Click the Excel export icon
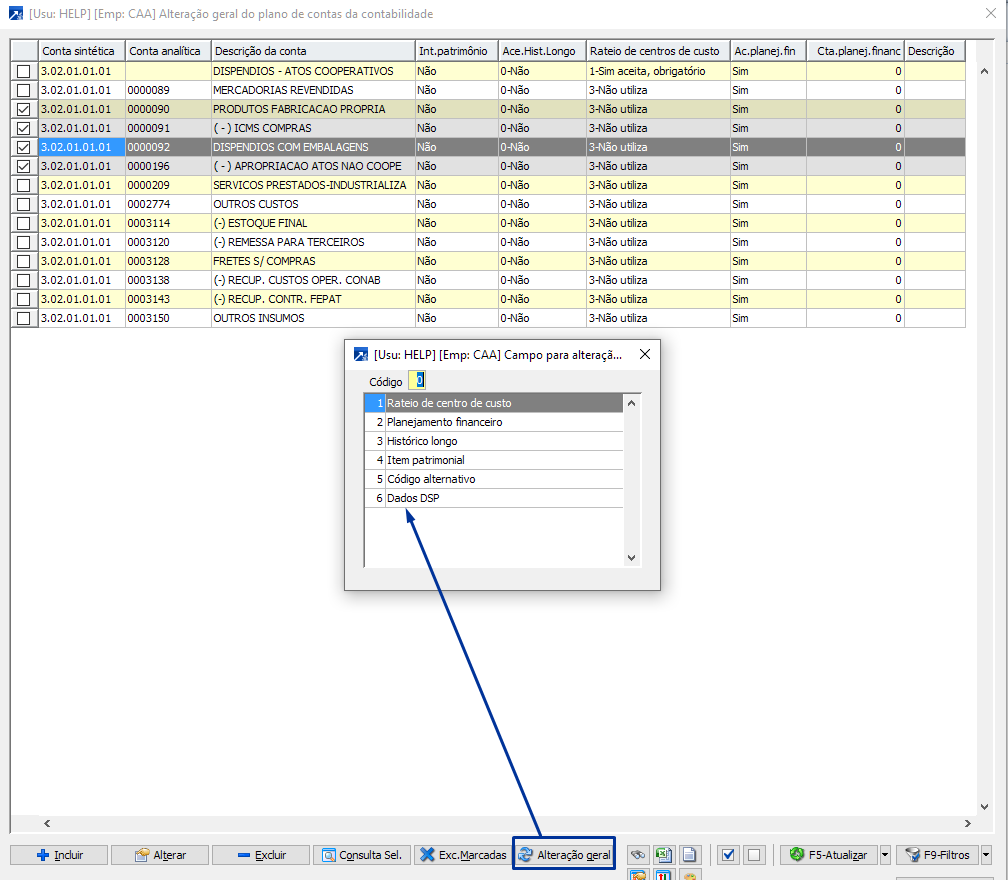The width and height of the screenshot is (1008, 880). pos(663,855)
